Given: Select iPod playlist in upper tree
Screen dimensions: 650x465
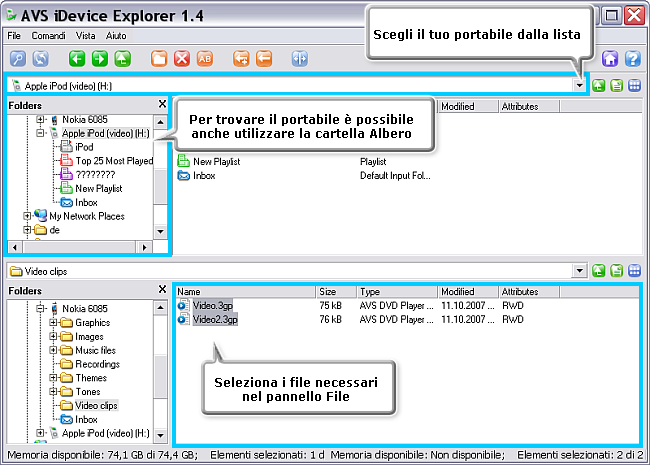Looking at the screenshot, I should click(x=84, y=147).
